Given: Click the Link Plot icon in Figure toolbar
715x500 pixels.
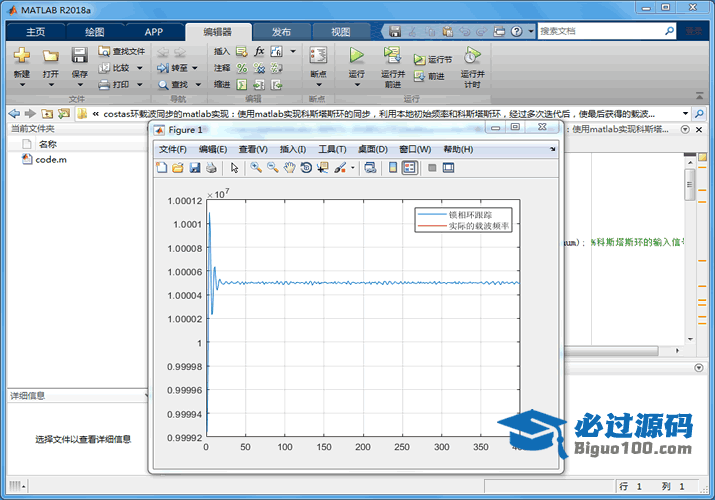Looking at the screenshot, I should (x=370, y=168).
